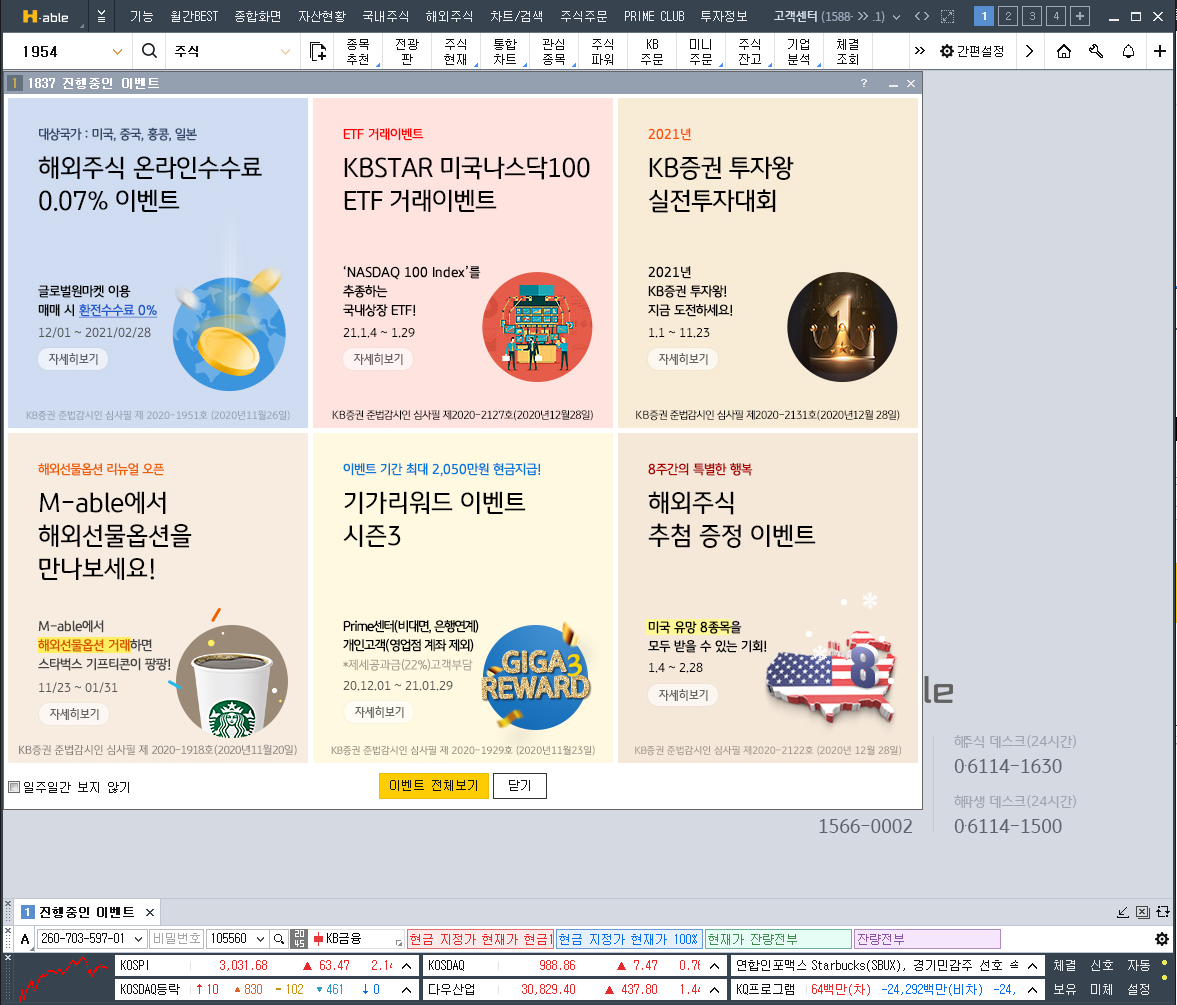
Task: Expand the KQ프로그램 ticker row
Action: 1032,990
